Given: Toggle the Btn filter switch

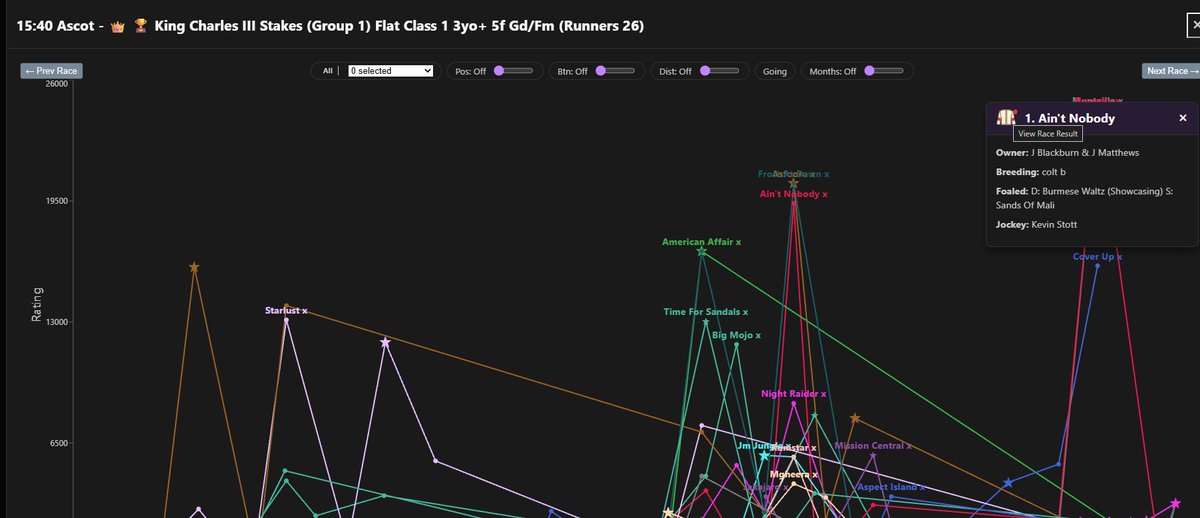Looking at the screenshot, I should 616,71.
